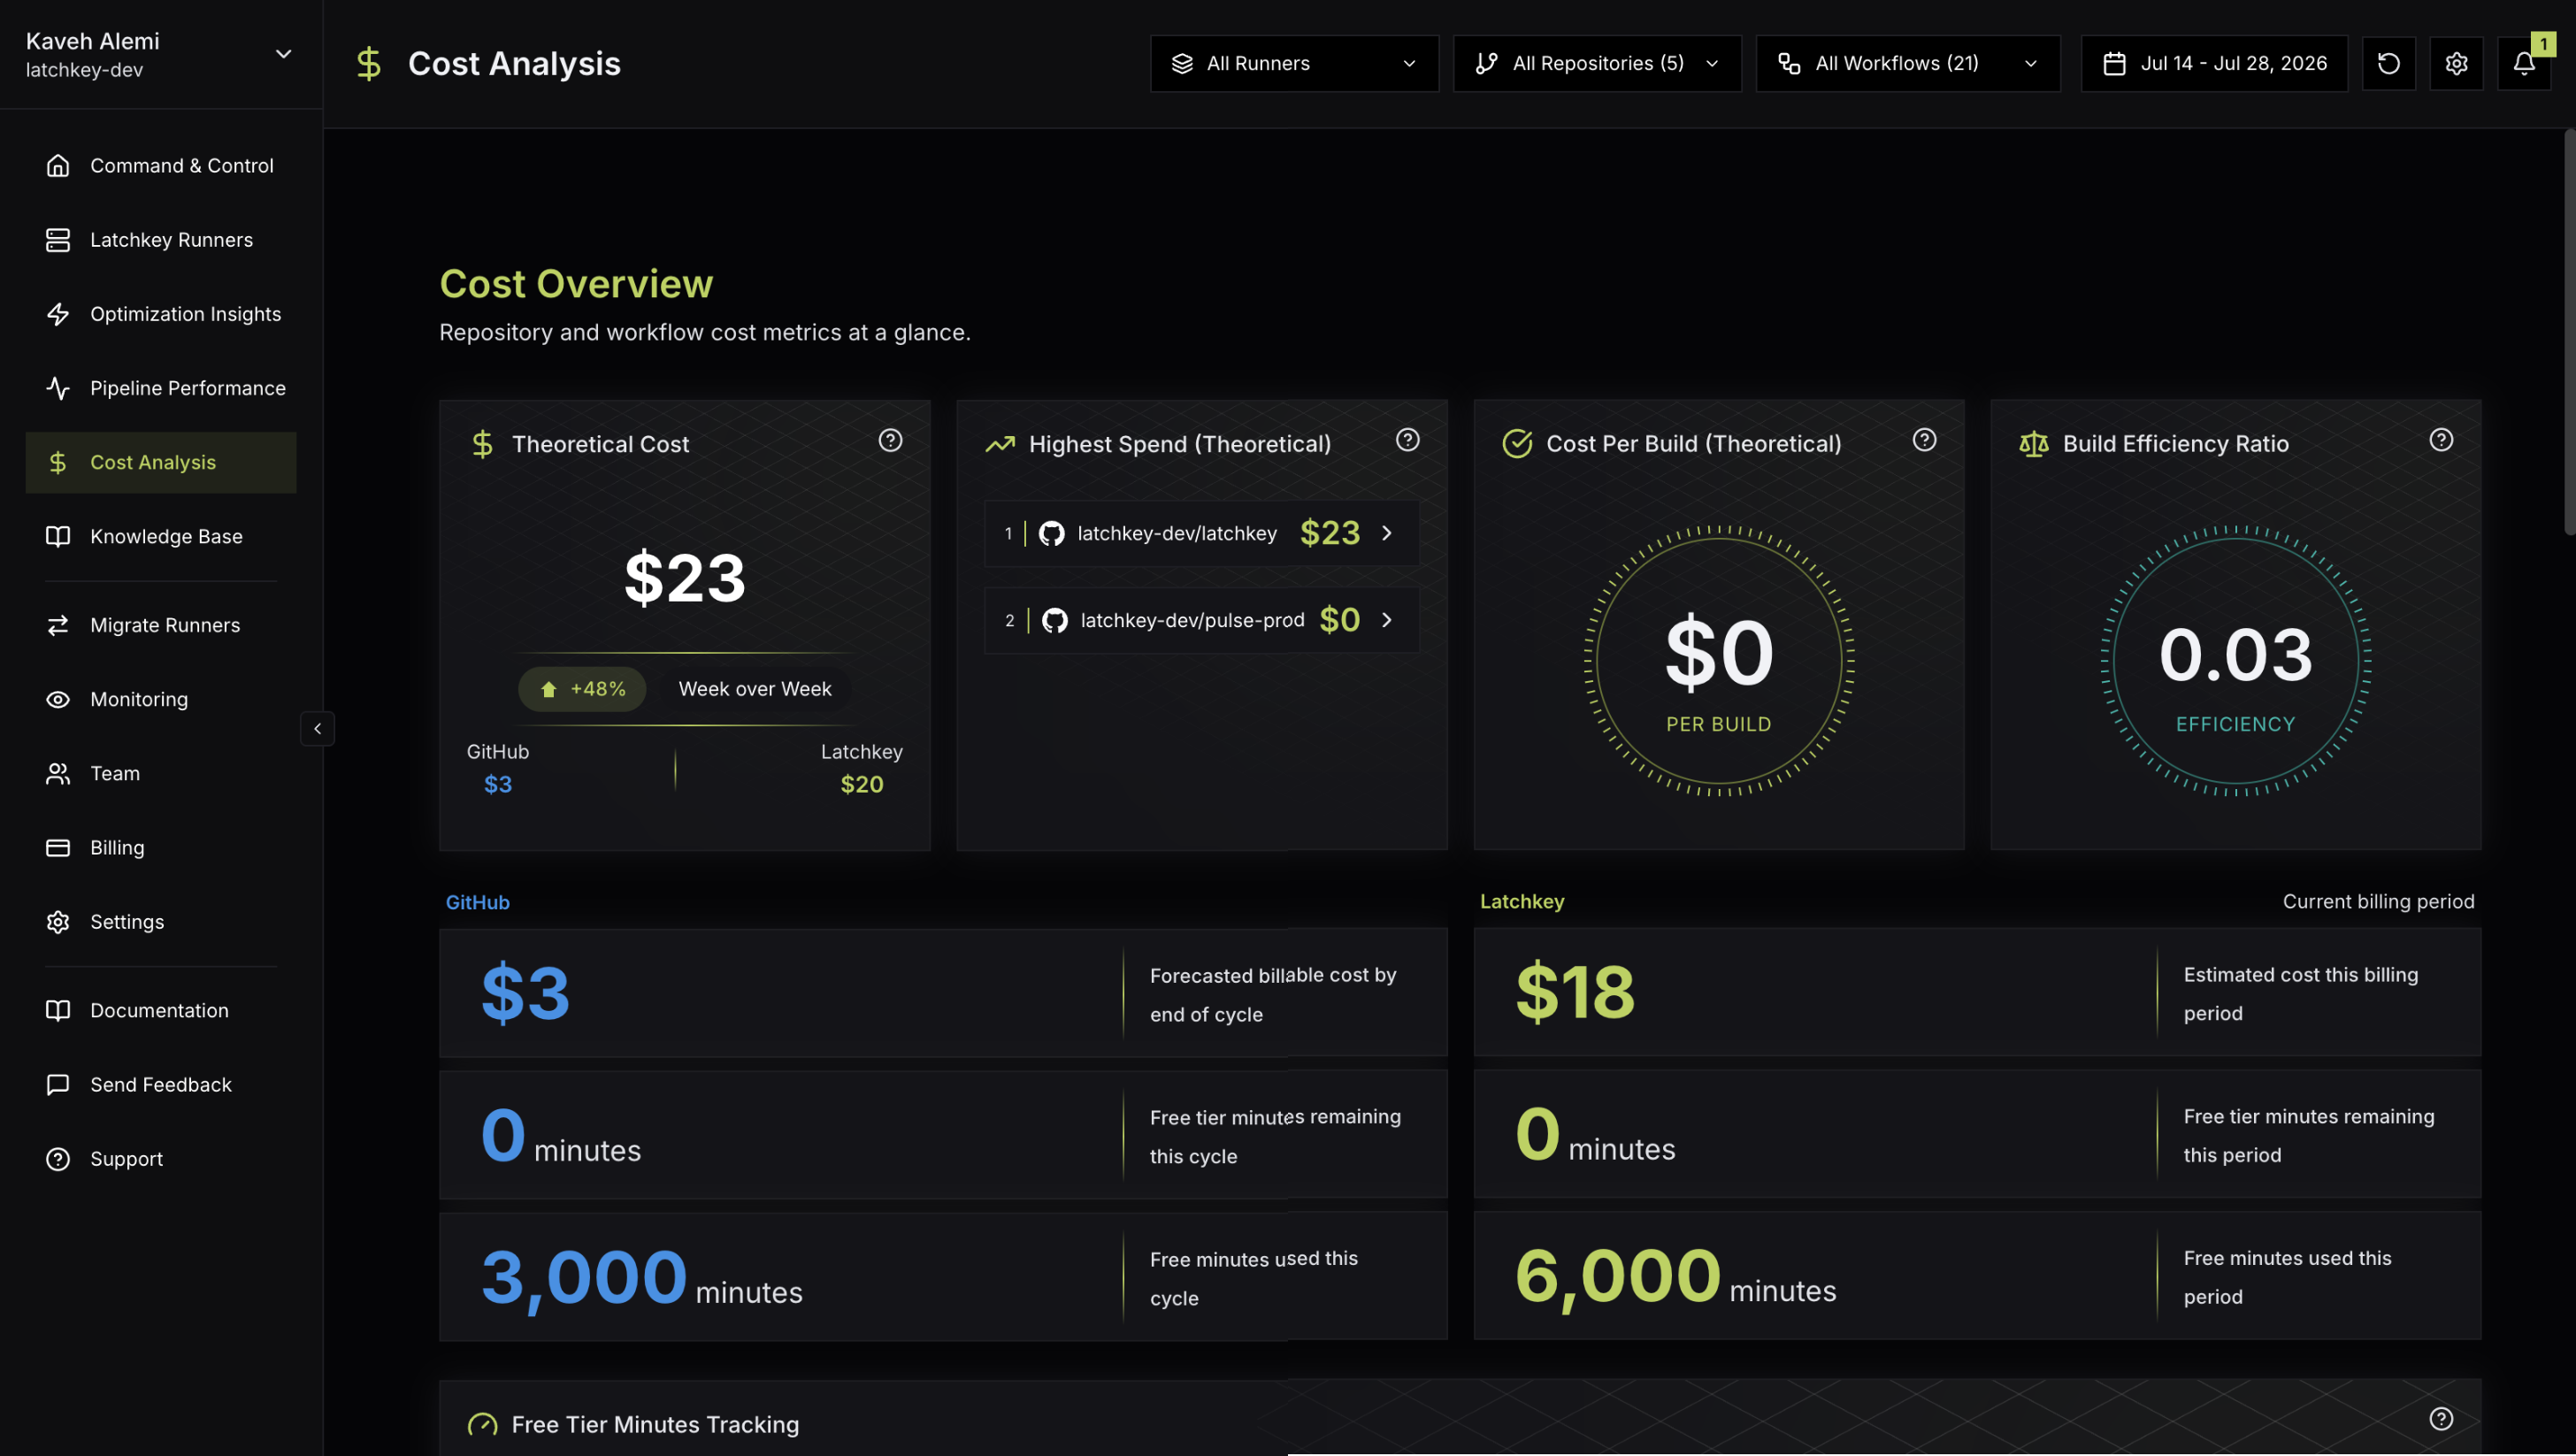Click the Current billing period label
Image resolution: width=2576 pixels, height=1456 pixels.
2378,901
